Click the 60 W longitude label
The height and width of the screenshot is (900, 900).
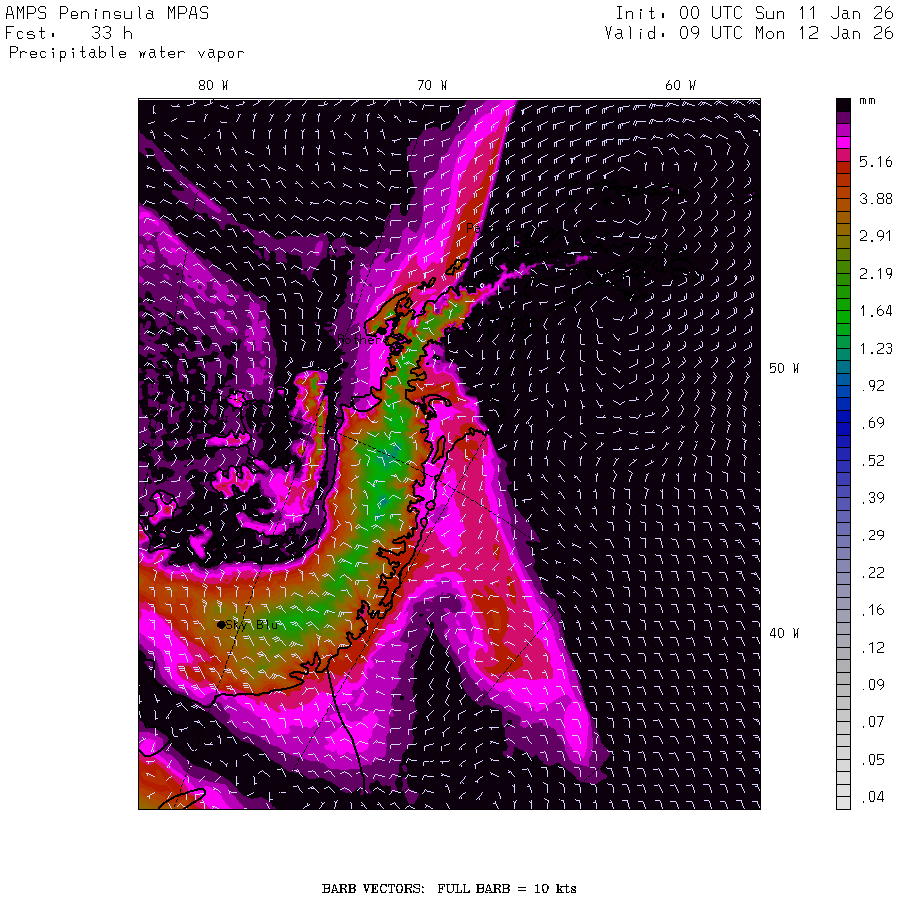(680, 86)
